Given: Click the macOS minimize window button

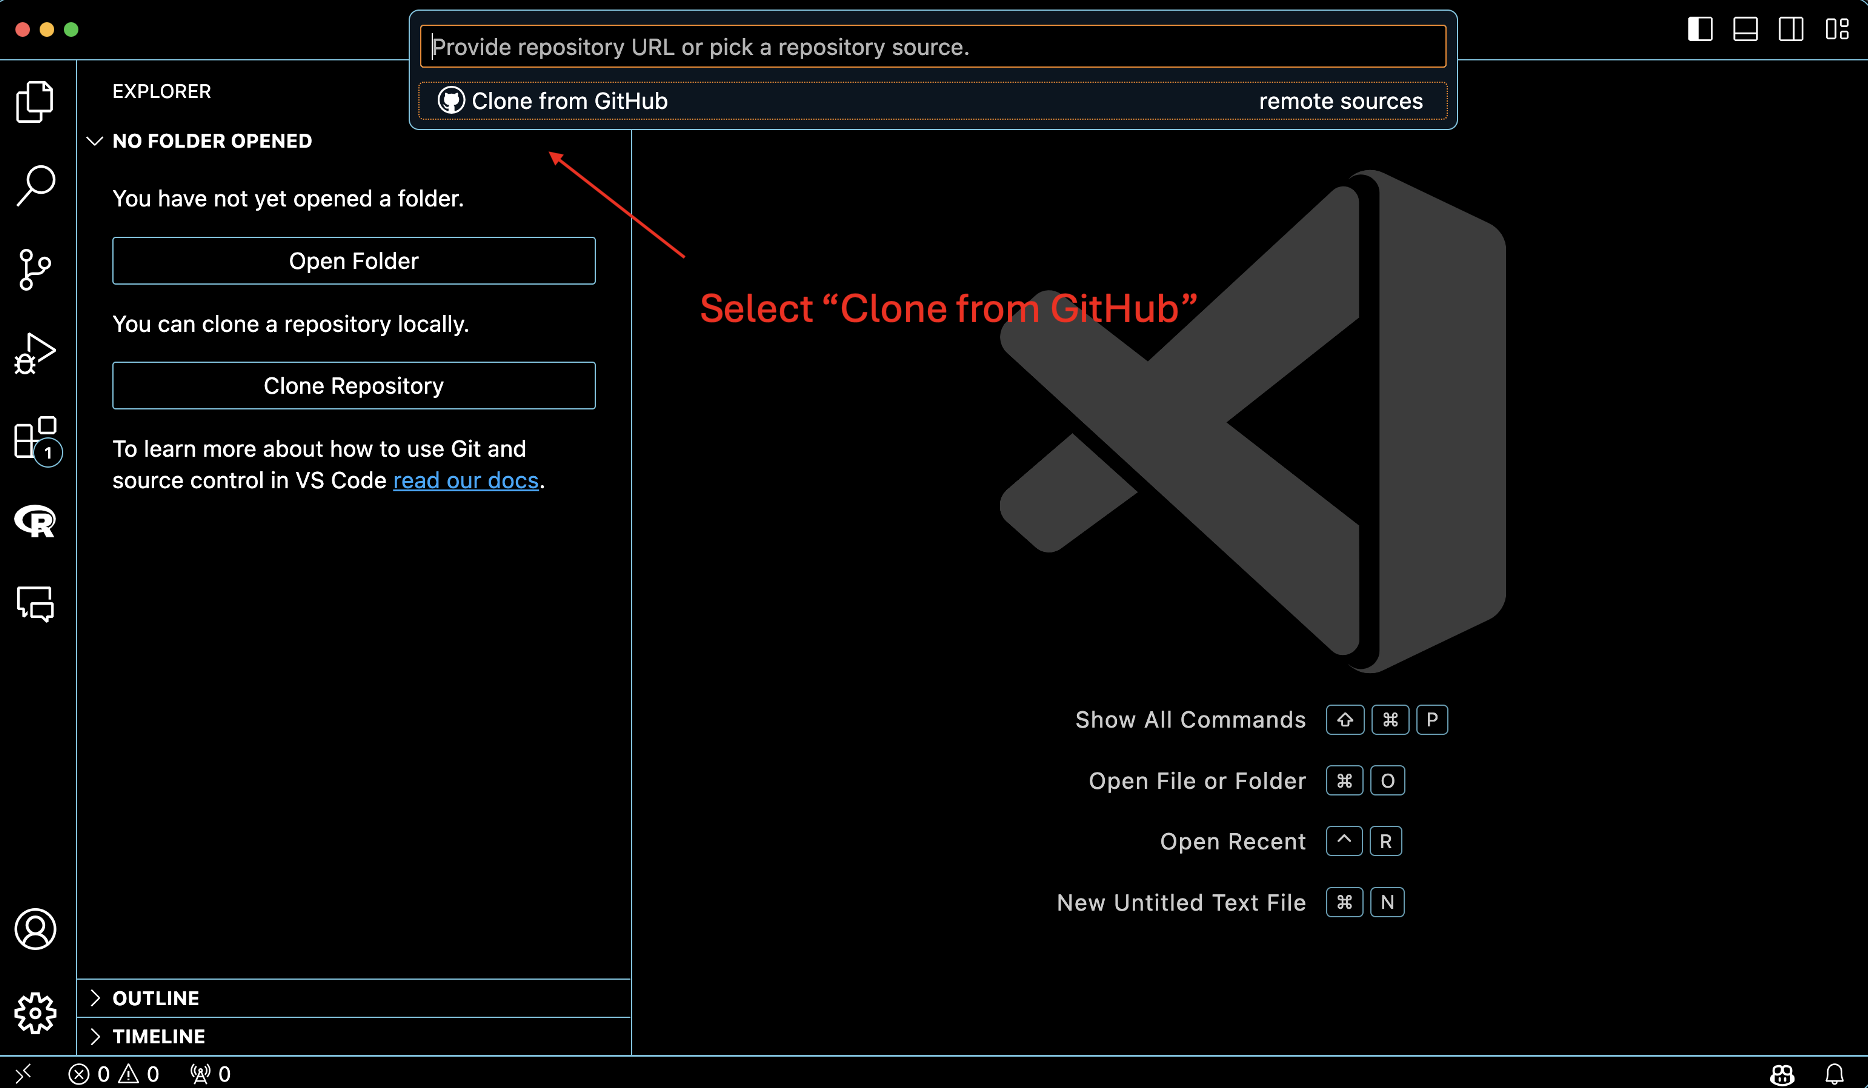Looking at the screenshot, I should [46, 29].
